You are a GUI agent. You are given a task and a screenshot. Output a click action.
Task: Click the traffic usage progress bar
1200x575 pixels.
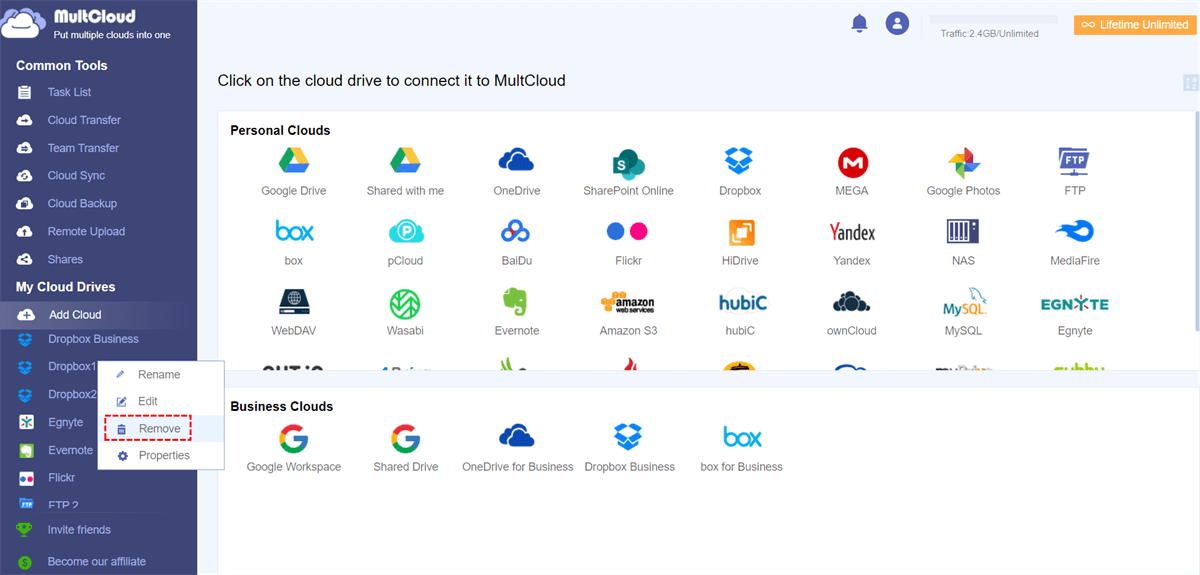(993, 20)
